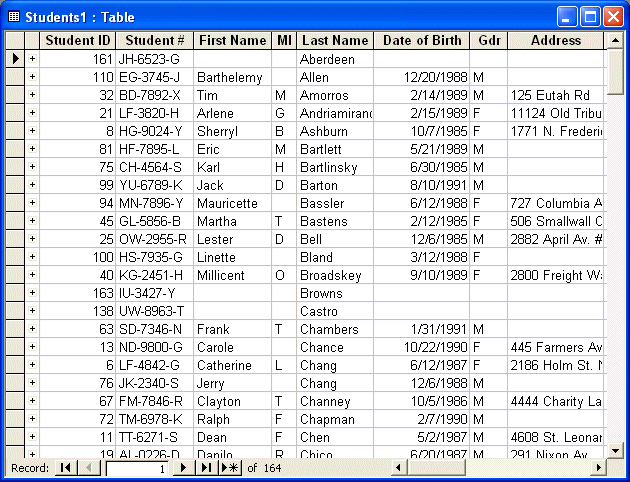
Task: Expand subdatasheet for Frank Chambers row
Action: 33,329
